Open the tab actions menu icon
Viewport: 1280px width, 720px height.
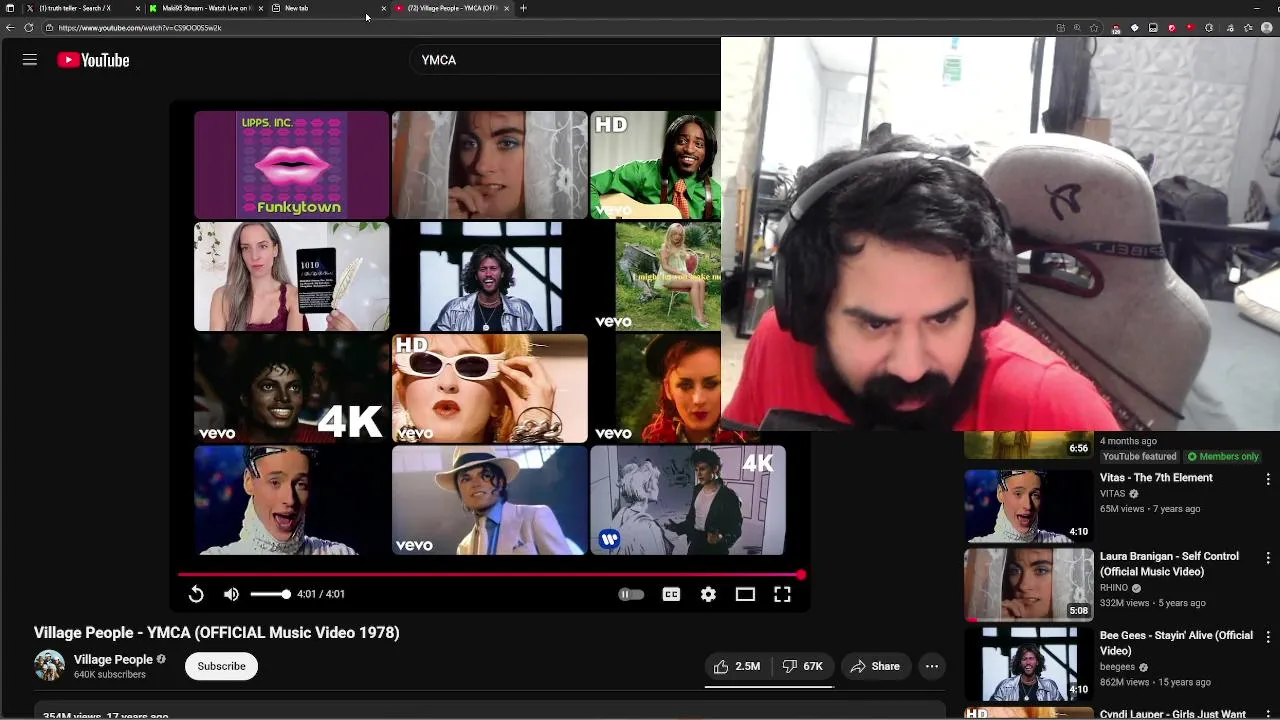click(x=11, y=8)
